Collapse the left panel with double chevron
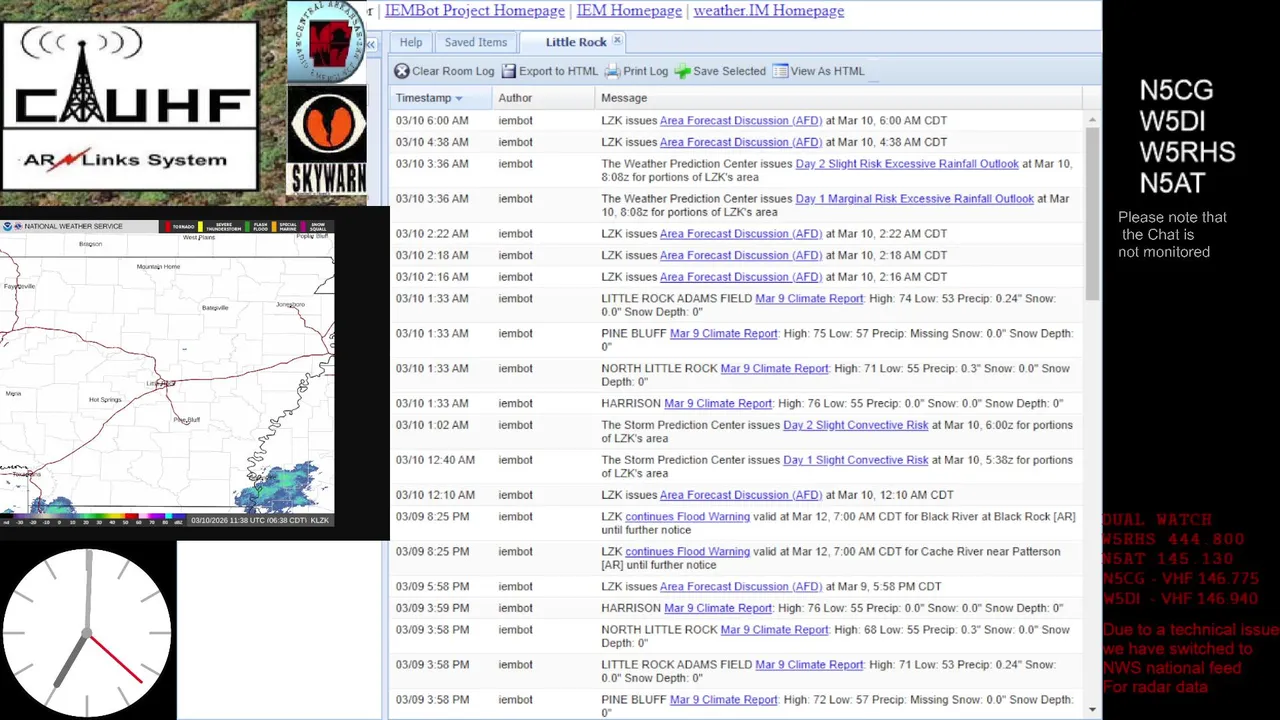Screen dimensions: 1280x720 (370, 45)
